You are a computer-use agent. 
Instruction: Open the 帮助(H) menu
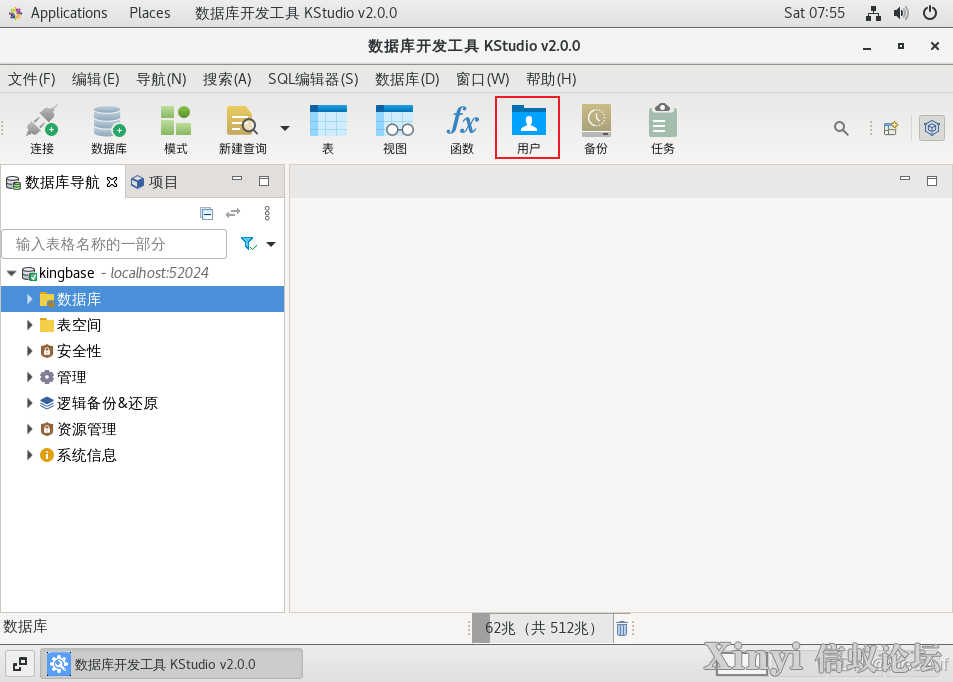(x=551, y=79)
